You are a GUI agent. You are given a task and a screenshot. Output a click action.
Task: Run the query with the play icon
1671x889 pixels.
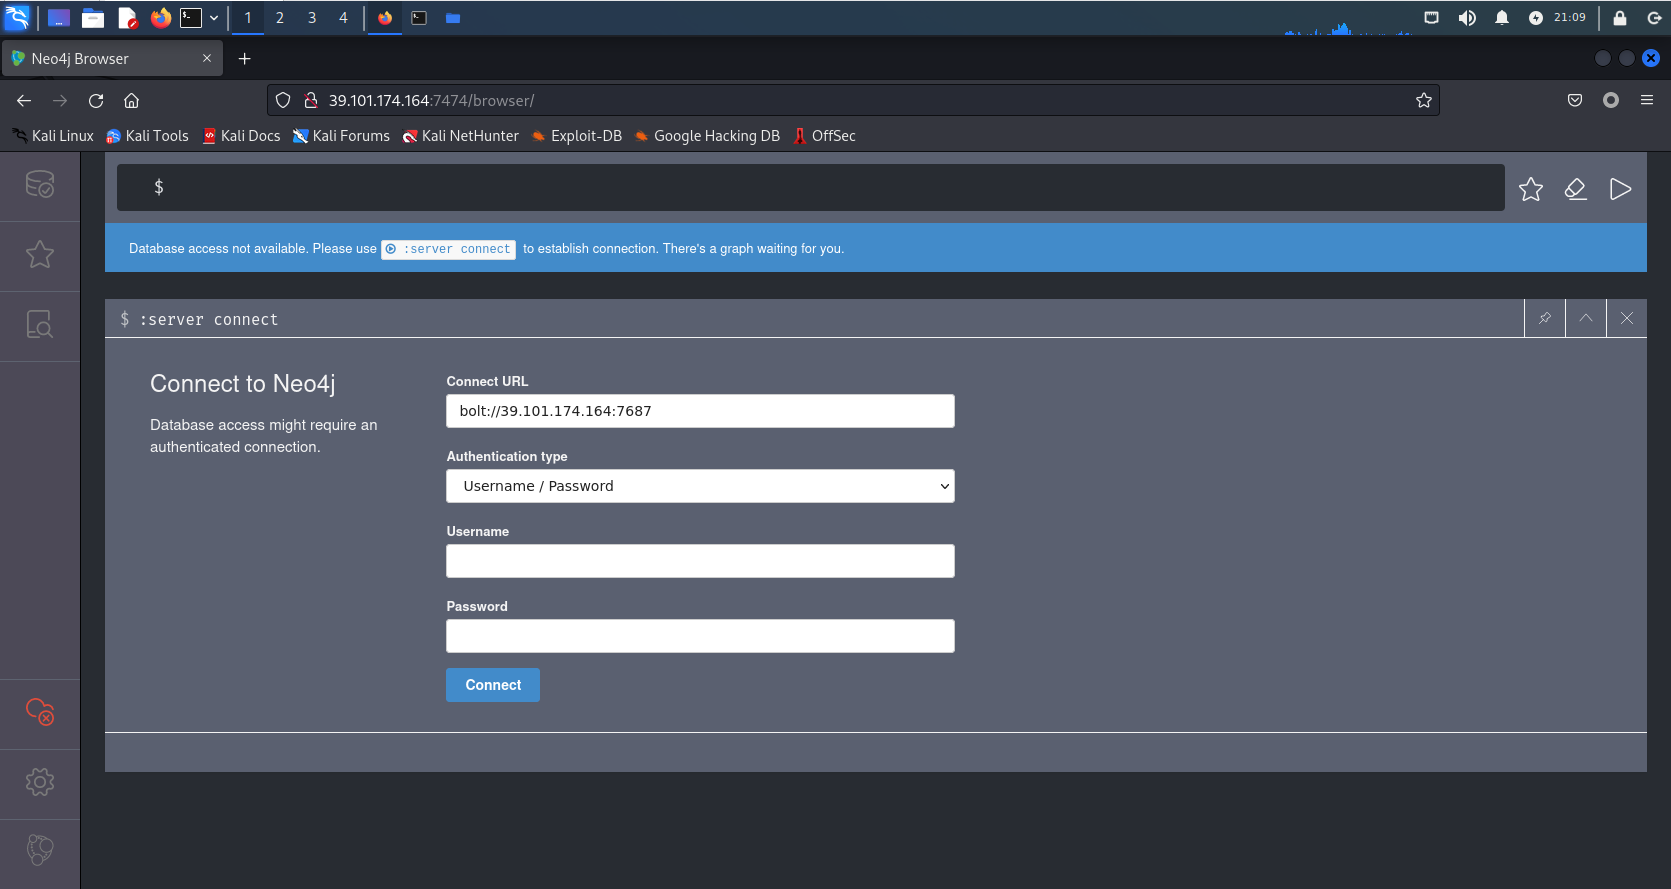(x=1621, y=189)
